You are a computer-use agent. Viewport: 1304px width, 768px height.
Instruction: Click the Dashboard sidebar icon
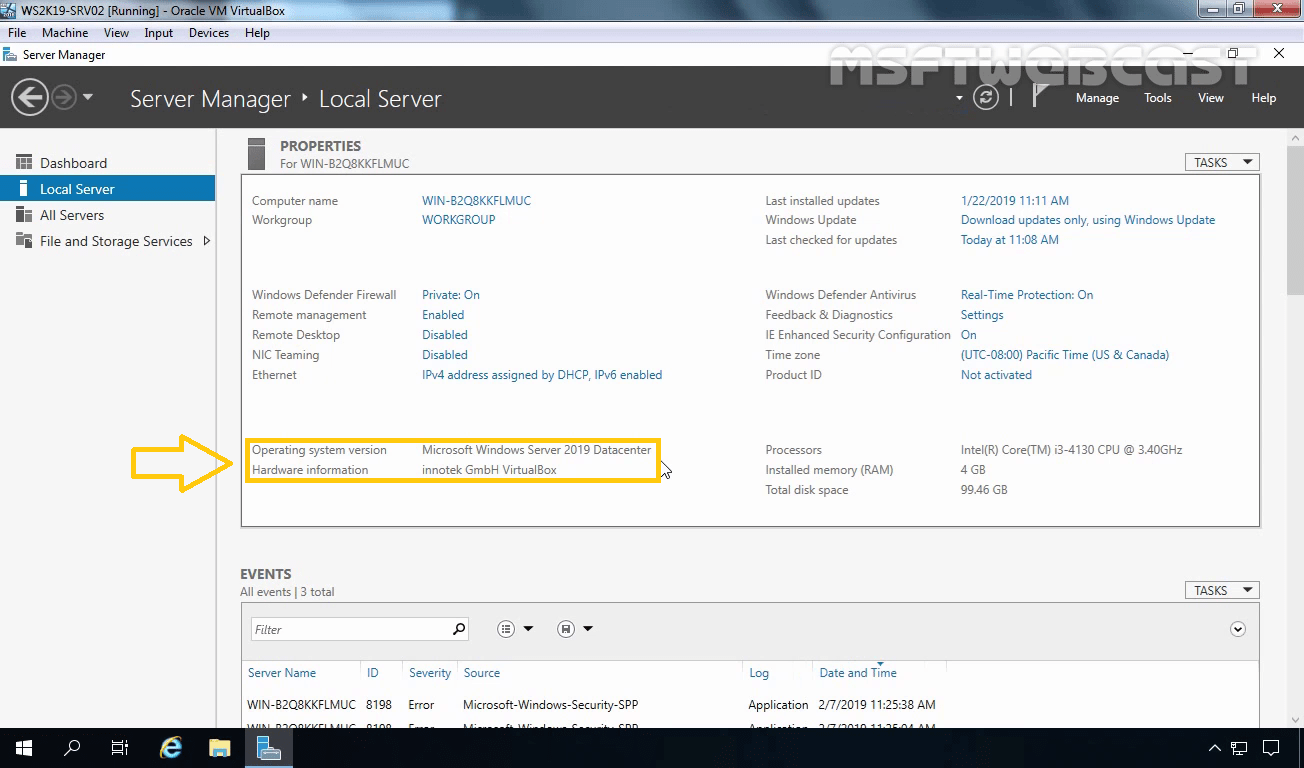pyautogui.click(x=24, y=162)
